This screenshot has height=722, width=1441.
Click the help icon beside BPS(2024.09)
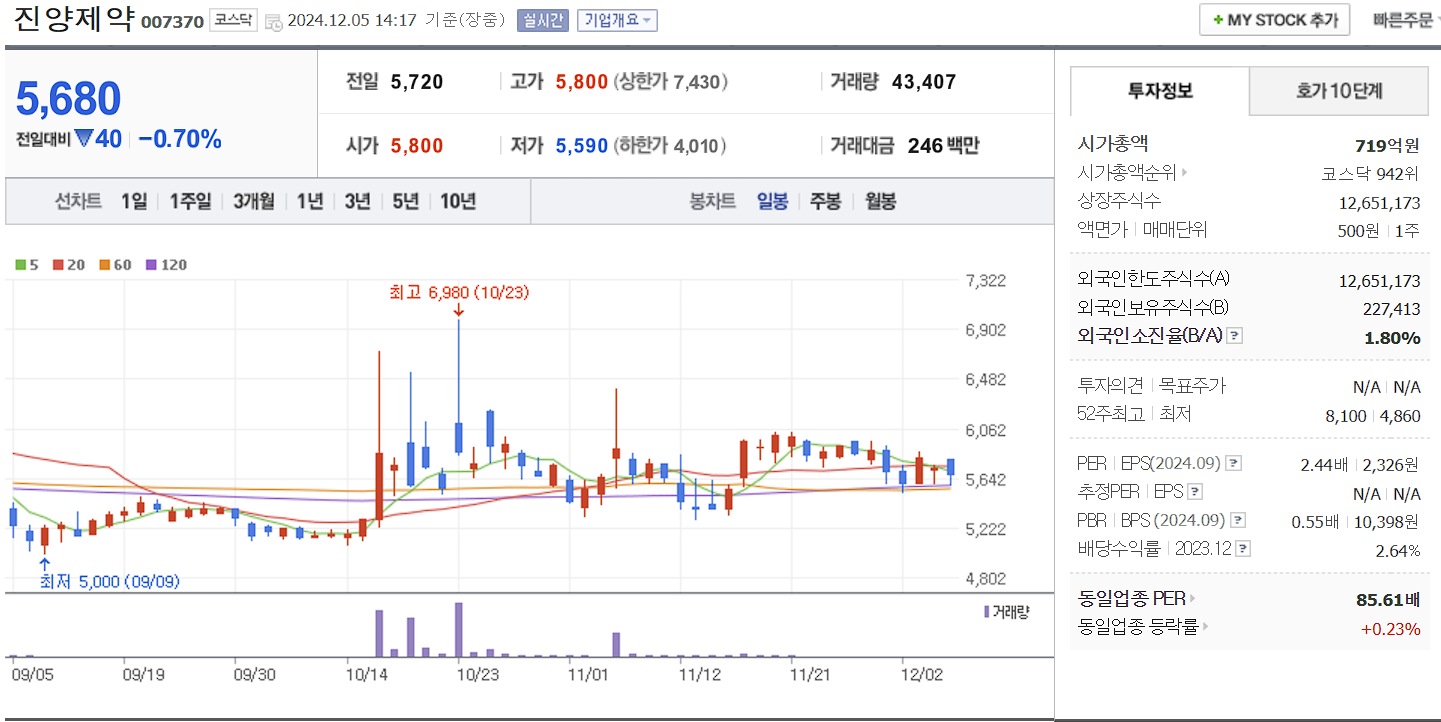[1240, 519]
